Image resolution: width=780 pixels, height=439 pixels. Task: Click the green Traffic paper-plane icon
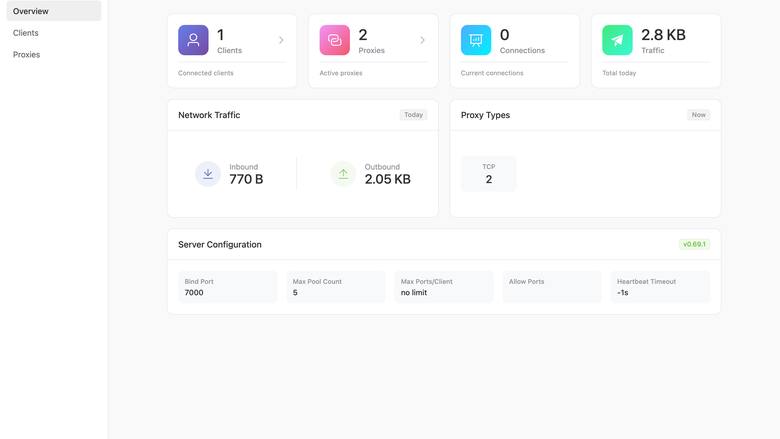tap(617, 40)
